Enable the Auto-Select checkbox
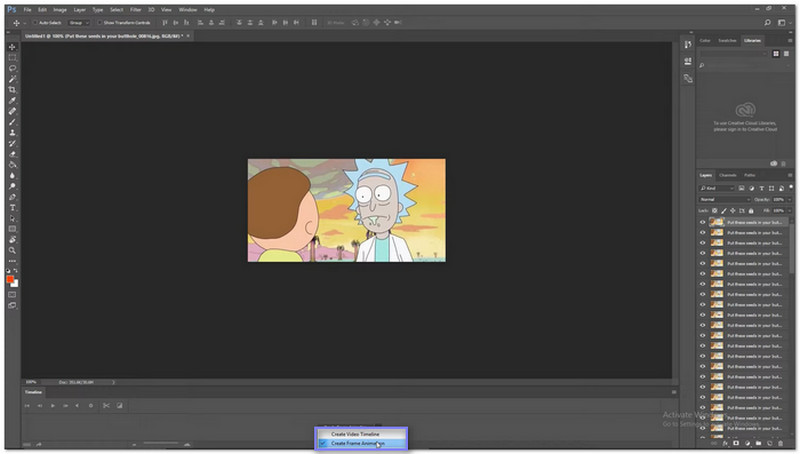This screenshot has height=454, width=800. [35, 22]
